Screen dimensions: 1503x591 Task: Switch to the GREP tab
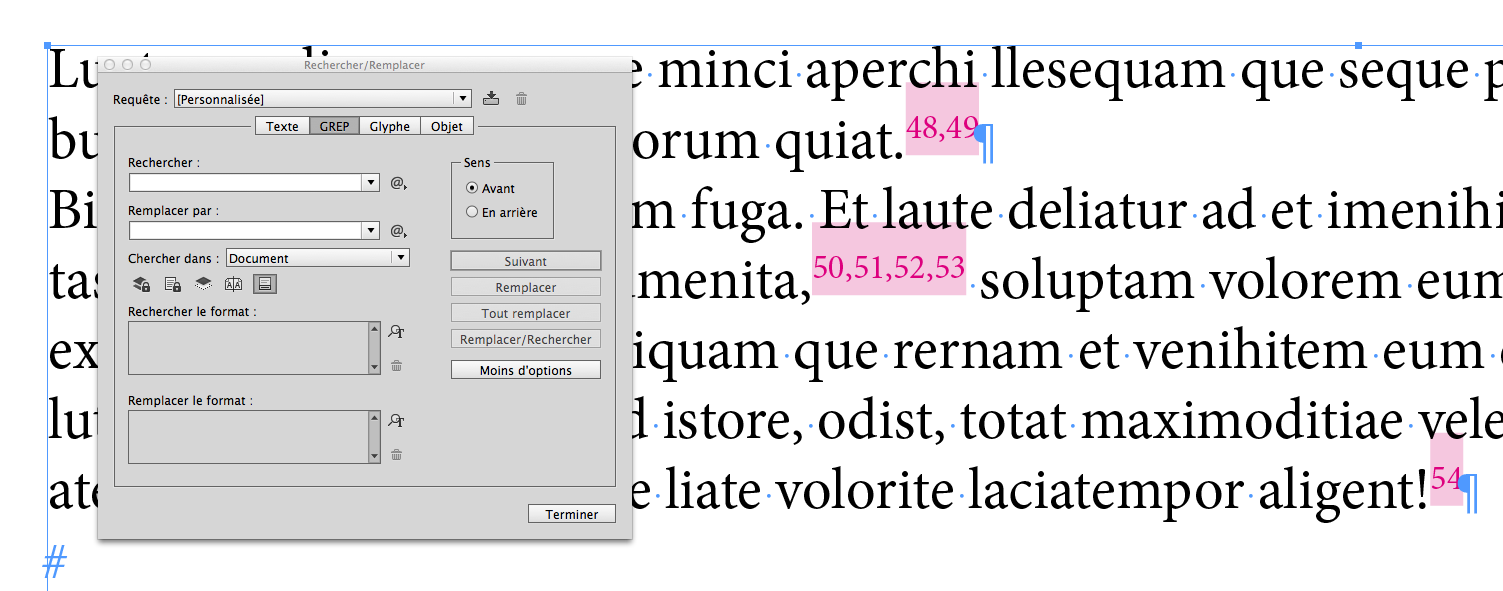(x=334, y=126)
